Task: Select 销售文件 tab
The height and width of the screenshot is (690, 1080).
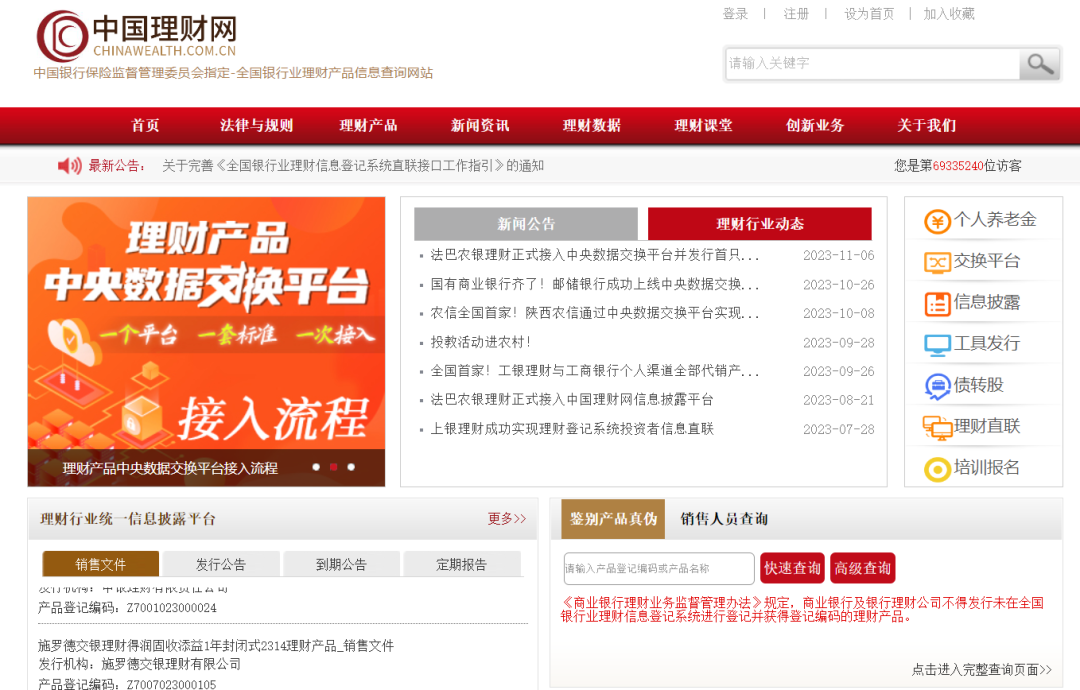Action: 101,564
